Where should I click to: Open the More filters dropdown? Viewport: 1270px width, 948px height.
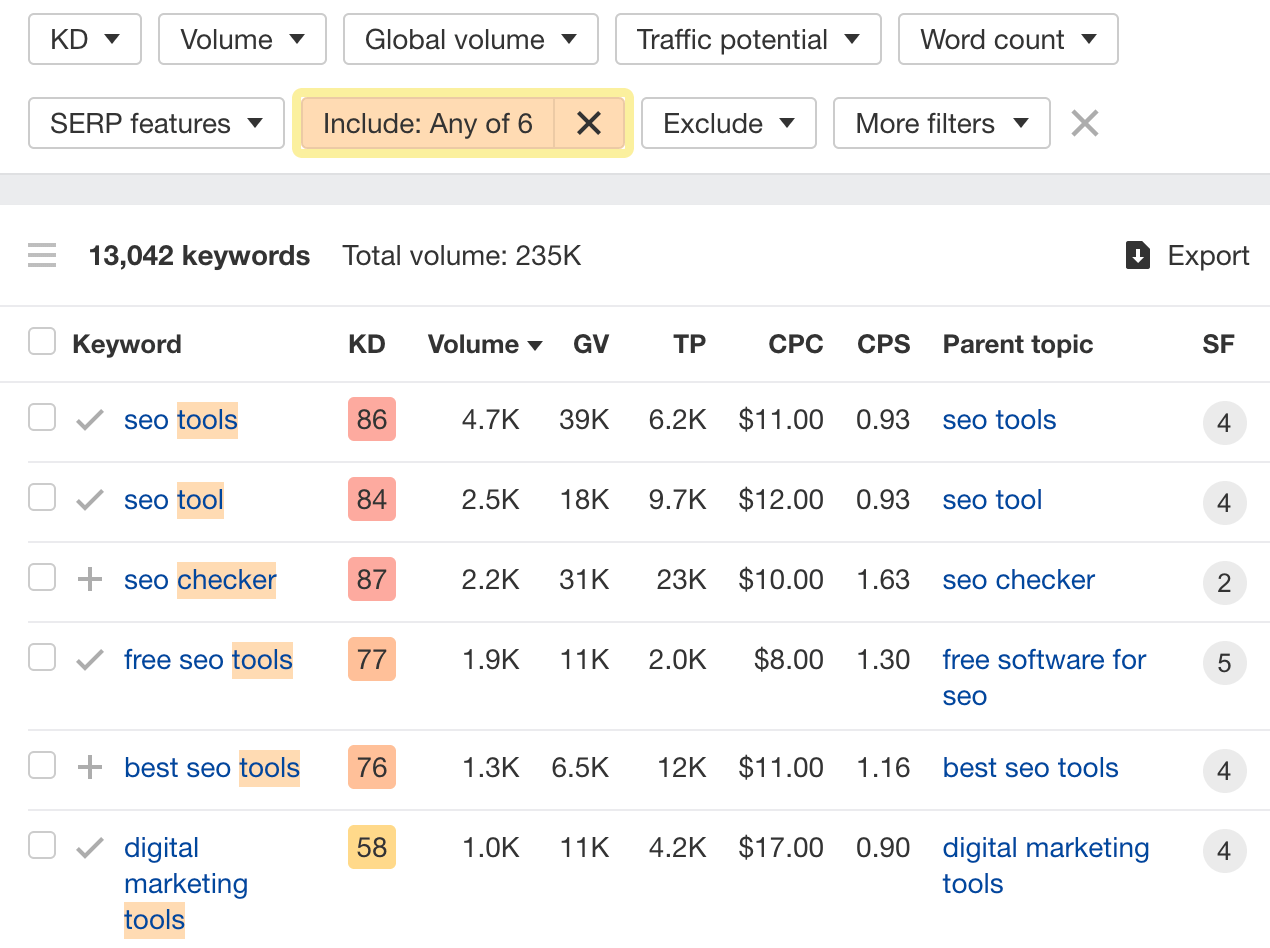(941, 123)
